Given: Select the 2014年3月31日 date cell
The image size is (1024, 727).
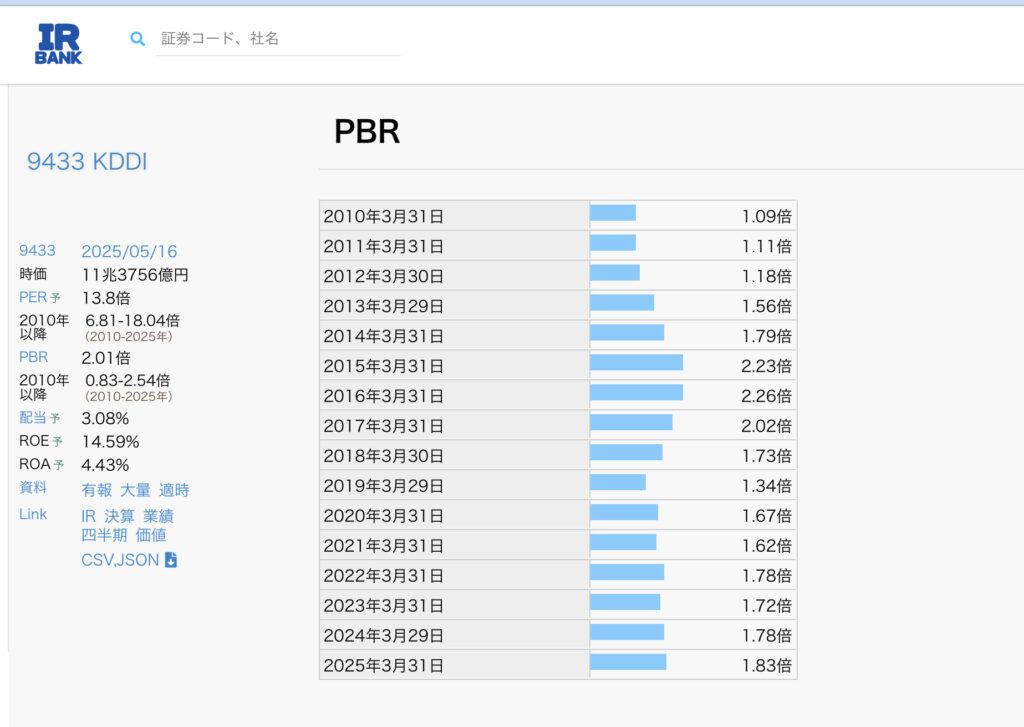Looking at the screenshot, I should click(x=455, y=336).
